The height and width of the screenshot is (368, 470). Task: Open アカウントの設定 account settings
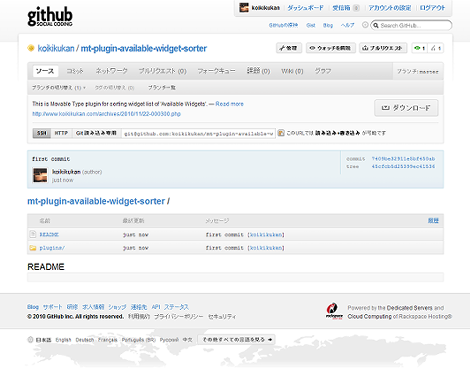tap(389, 8)
